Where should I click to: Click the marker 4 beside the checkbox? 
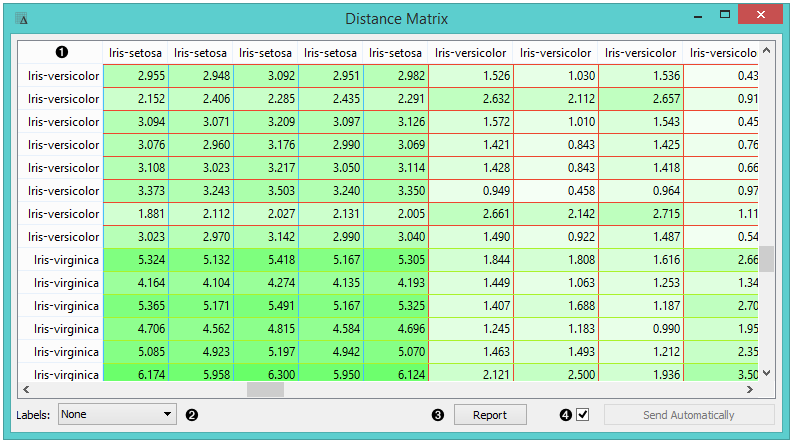pyautogui.click(x=566, y=415)
